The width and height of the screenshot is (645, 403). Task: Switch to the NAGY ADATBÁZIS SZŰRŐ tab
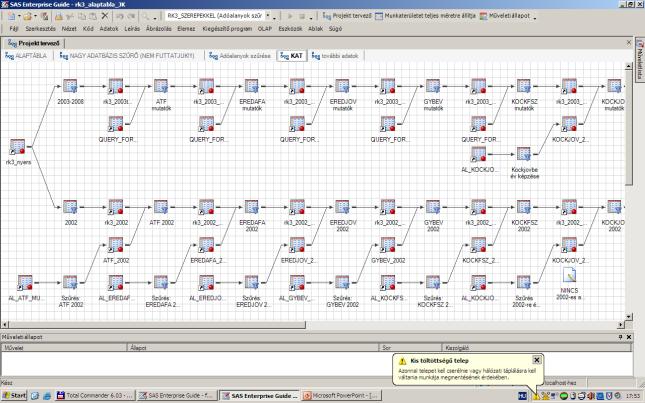(x=127, y=56)
